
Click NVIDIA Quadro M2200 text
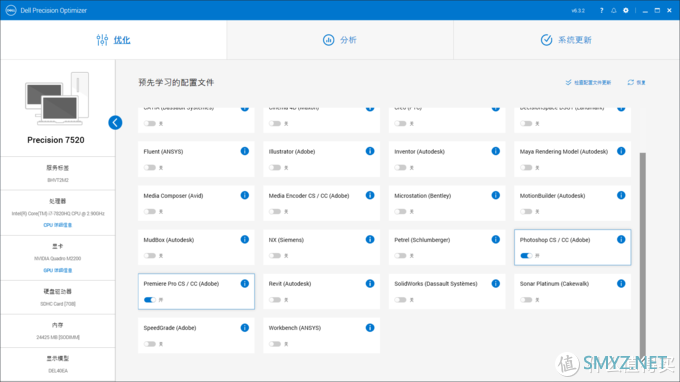[x=58, y=258]
